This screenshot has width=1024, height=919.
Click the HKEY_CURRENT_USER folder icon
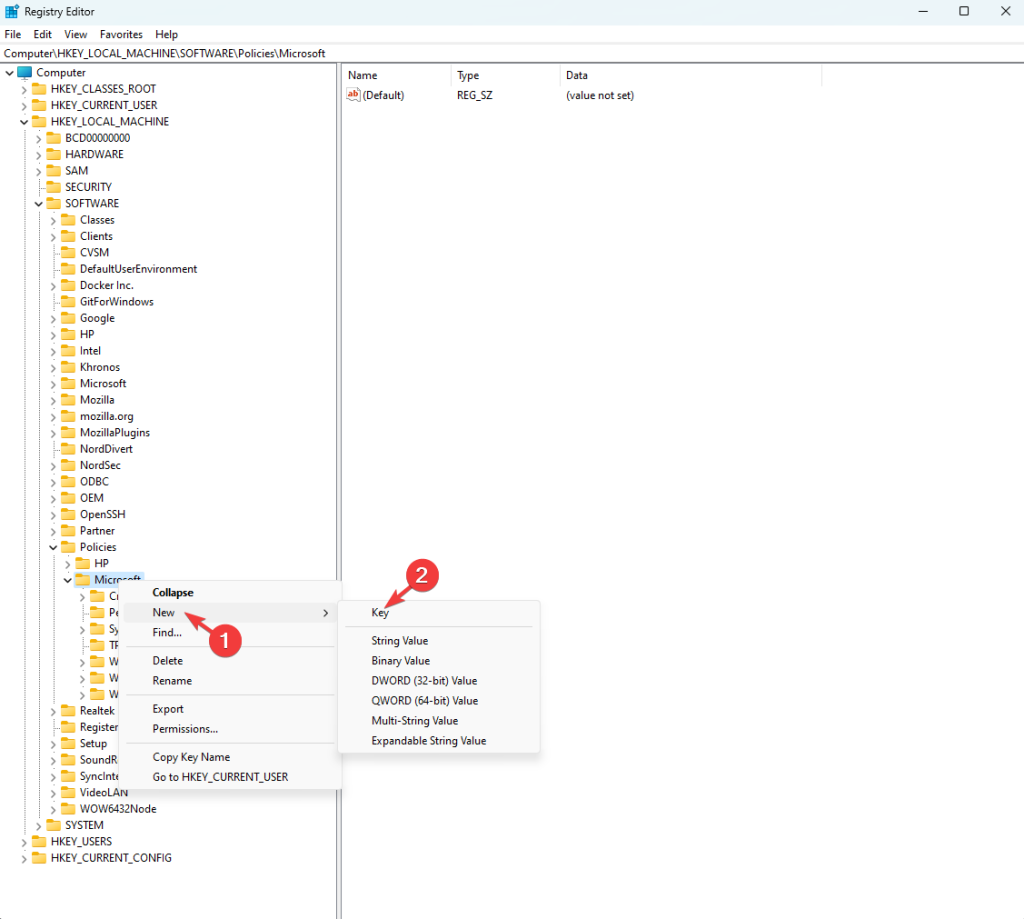39,105
